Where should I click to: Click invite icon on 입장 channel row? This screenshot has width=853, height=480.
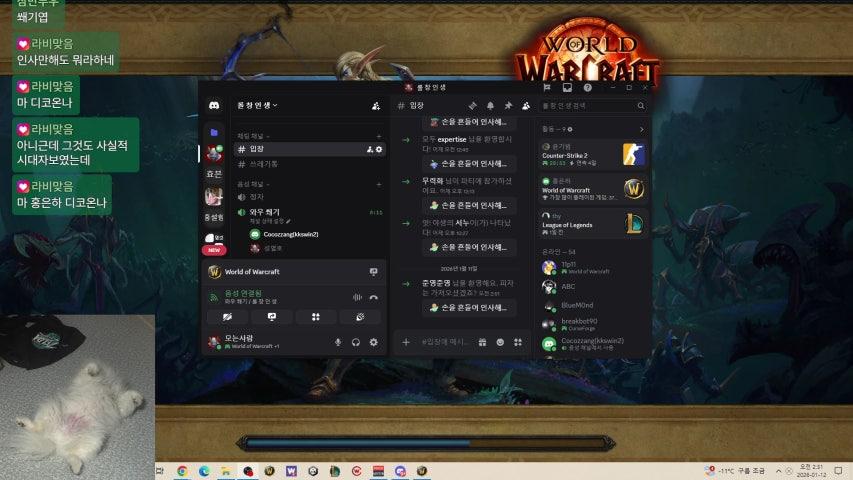(370, 149)
